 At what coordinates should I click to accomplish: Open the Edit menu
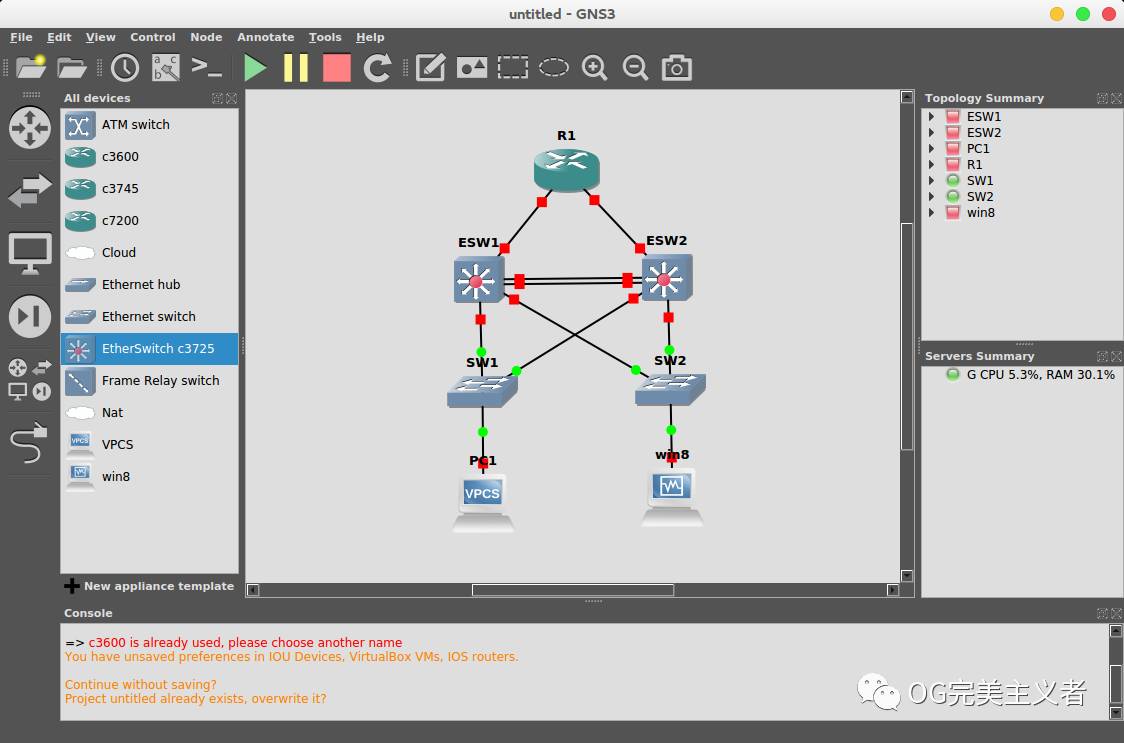[x=59, y=37]
